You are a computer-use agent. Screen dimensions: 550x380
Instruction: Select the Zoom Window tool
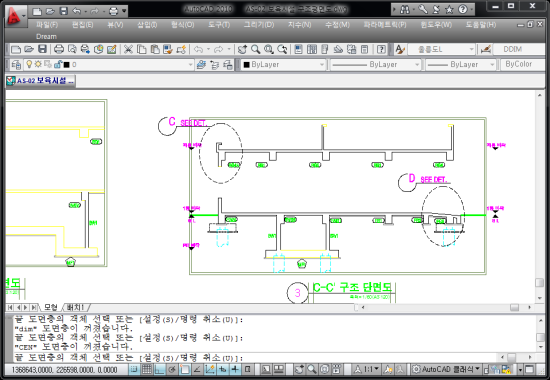point(269,49)
